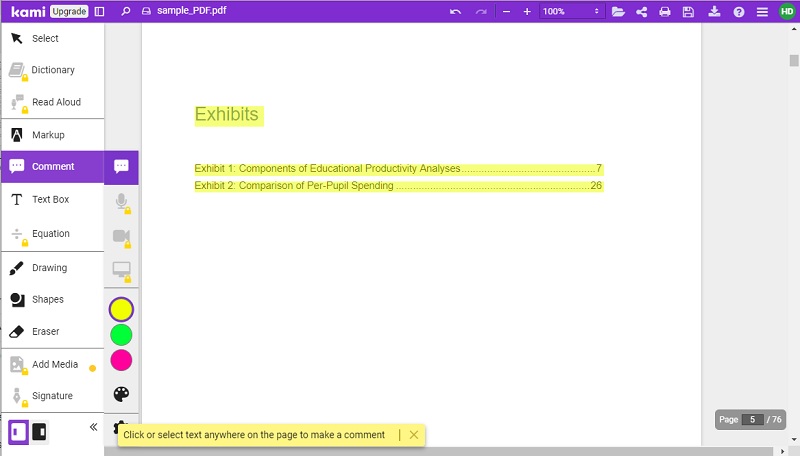Click the locked video comment camera
Screen dimensions: 800x456
[x=121, y=237]
